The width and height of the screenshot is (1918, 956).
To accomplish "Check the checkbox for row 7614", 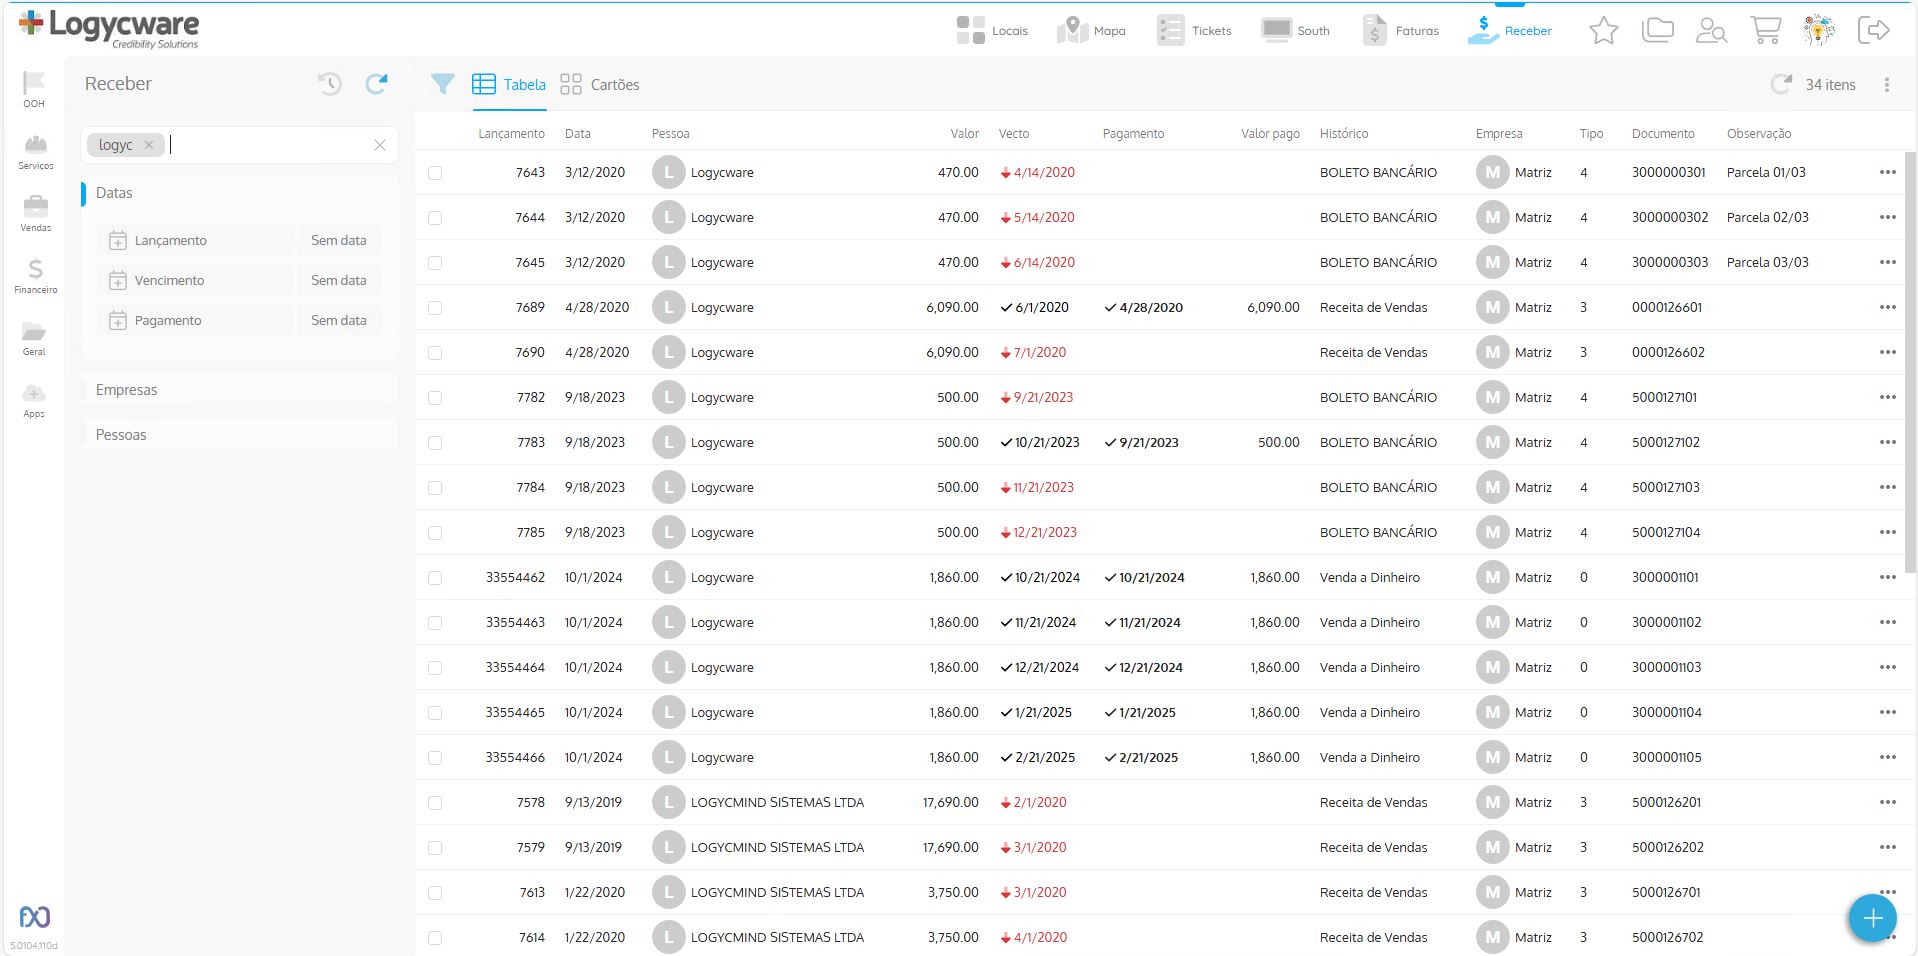I will (x=435, y=938).
